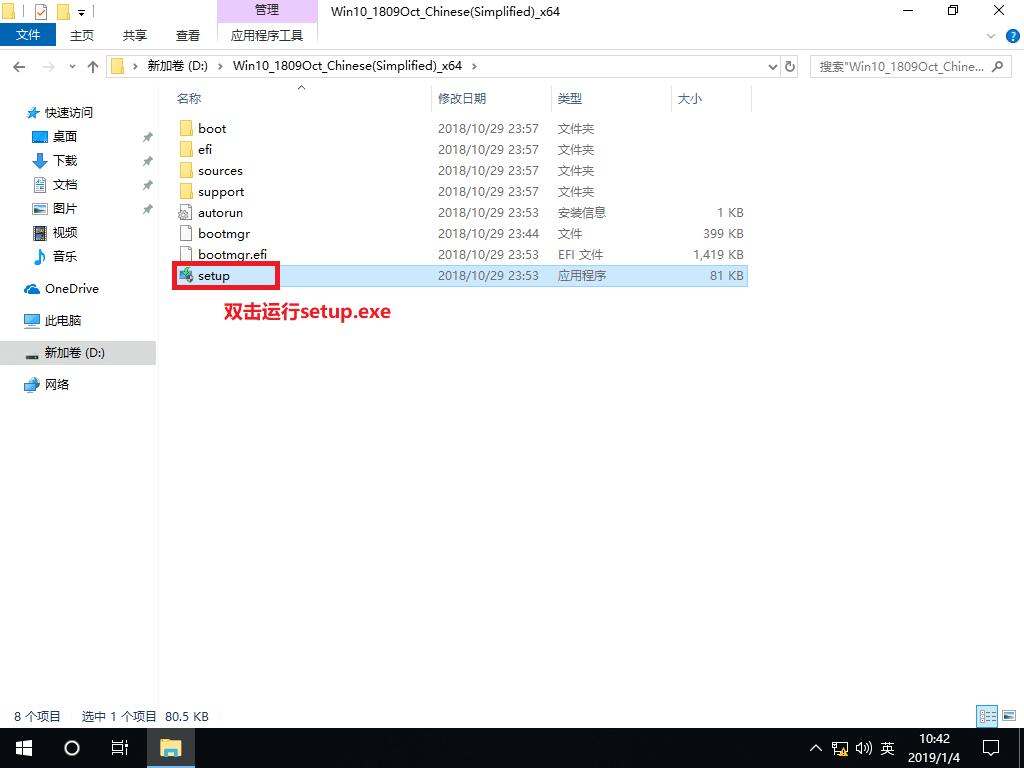Viewport: 1024px width, 768px height.
Task: Open OneDrive in the navigation pane
Action: pos(71,289)
